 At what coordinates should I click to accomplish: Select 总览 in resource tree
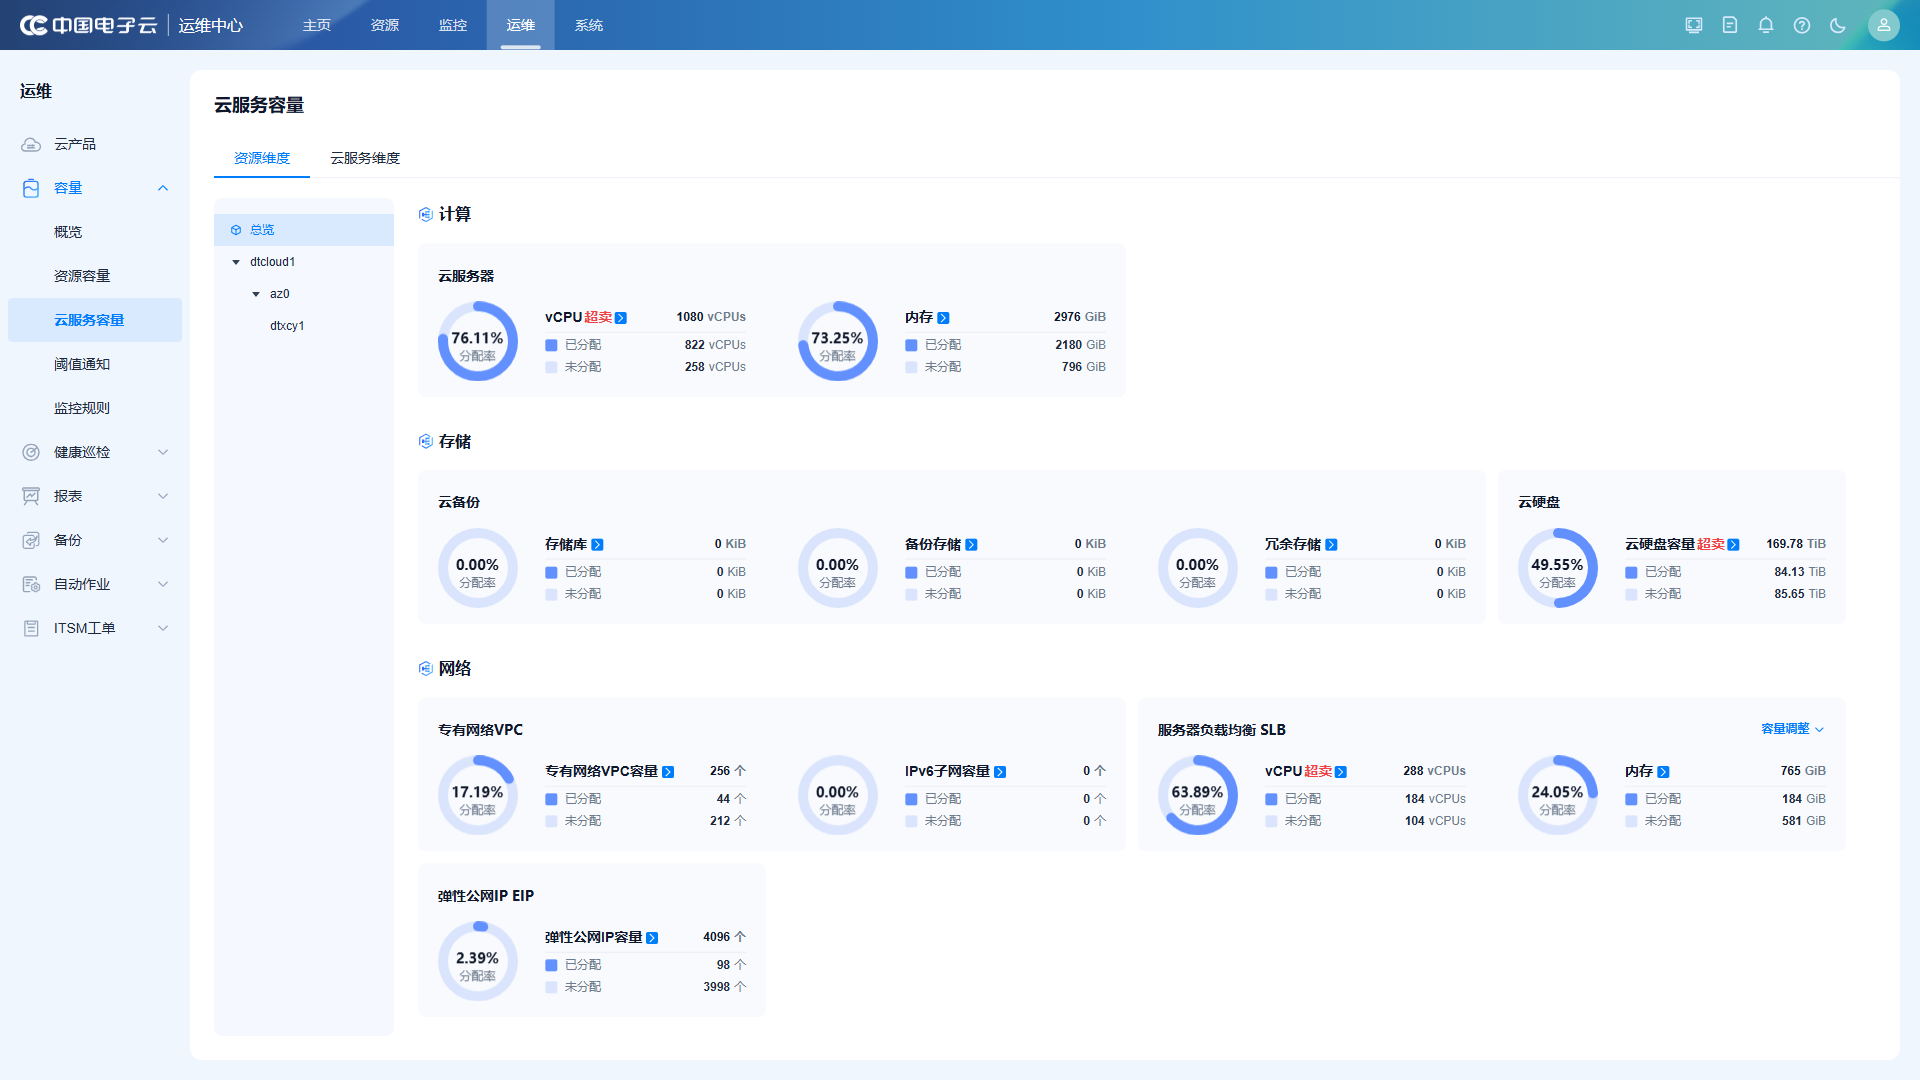[x=304, y=230]
